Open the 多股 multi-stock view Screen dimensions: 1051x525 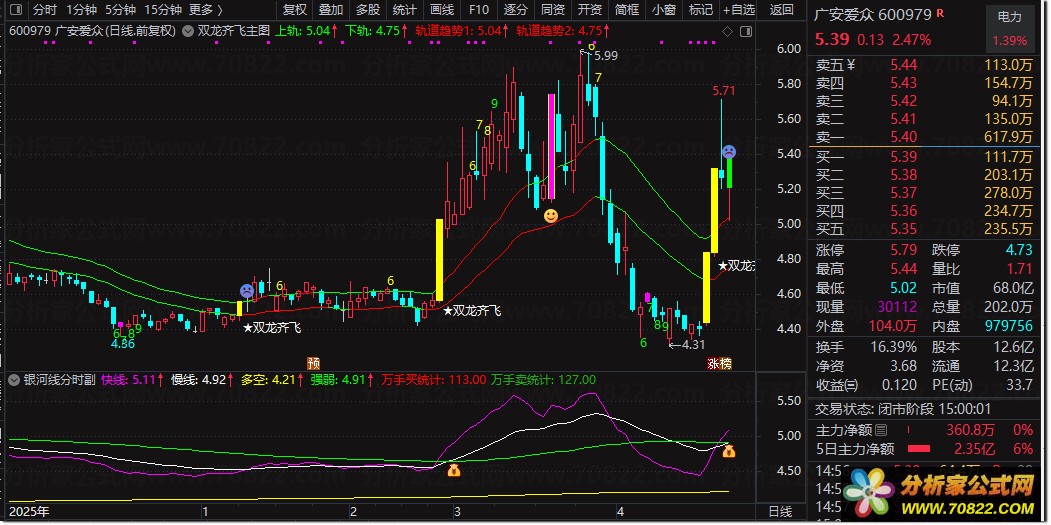click(368, 9)
